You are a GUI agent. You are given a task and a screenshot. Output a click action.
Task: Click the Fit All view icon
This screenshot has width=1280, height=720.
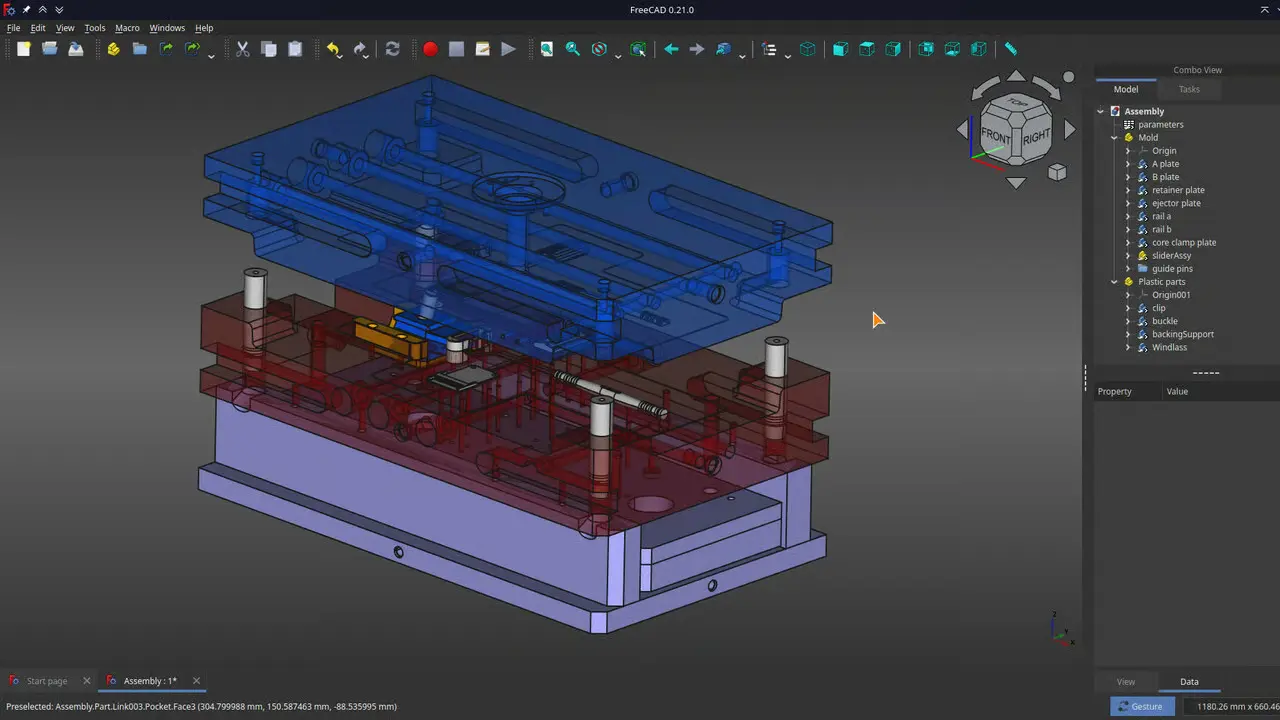click(x=547, y=49)
